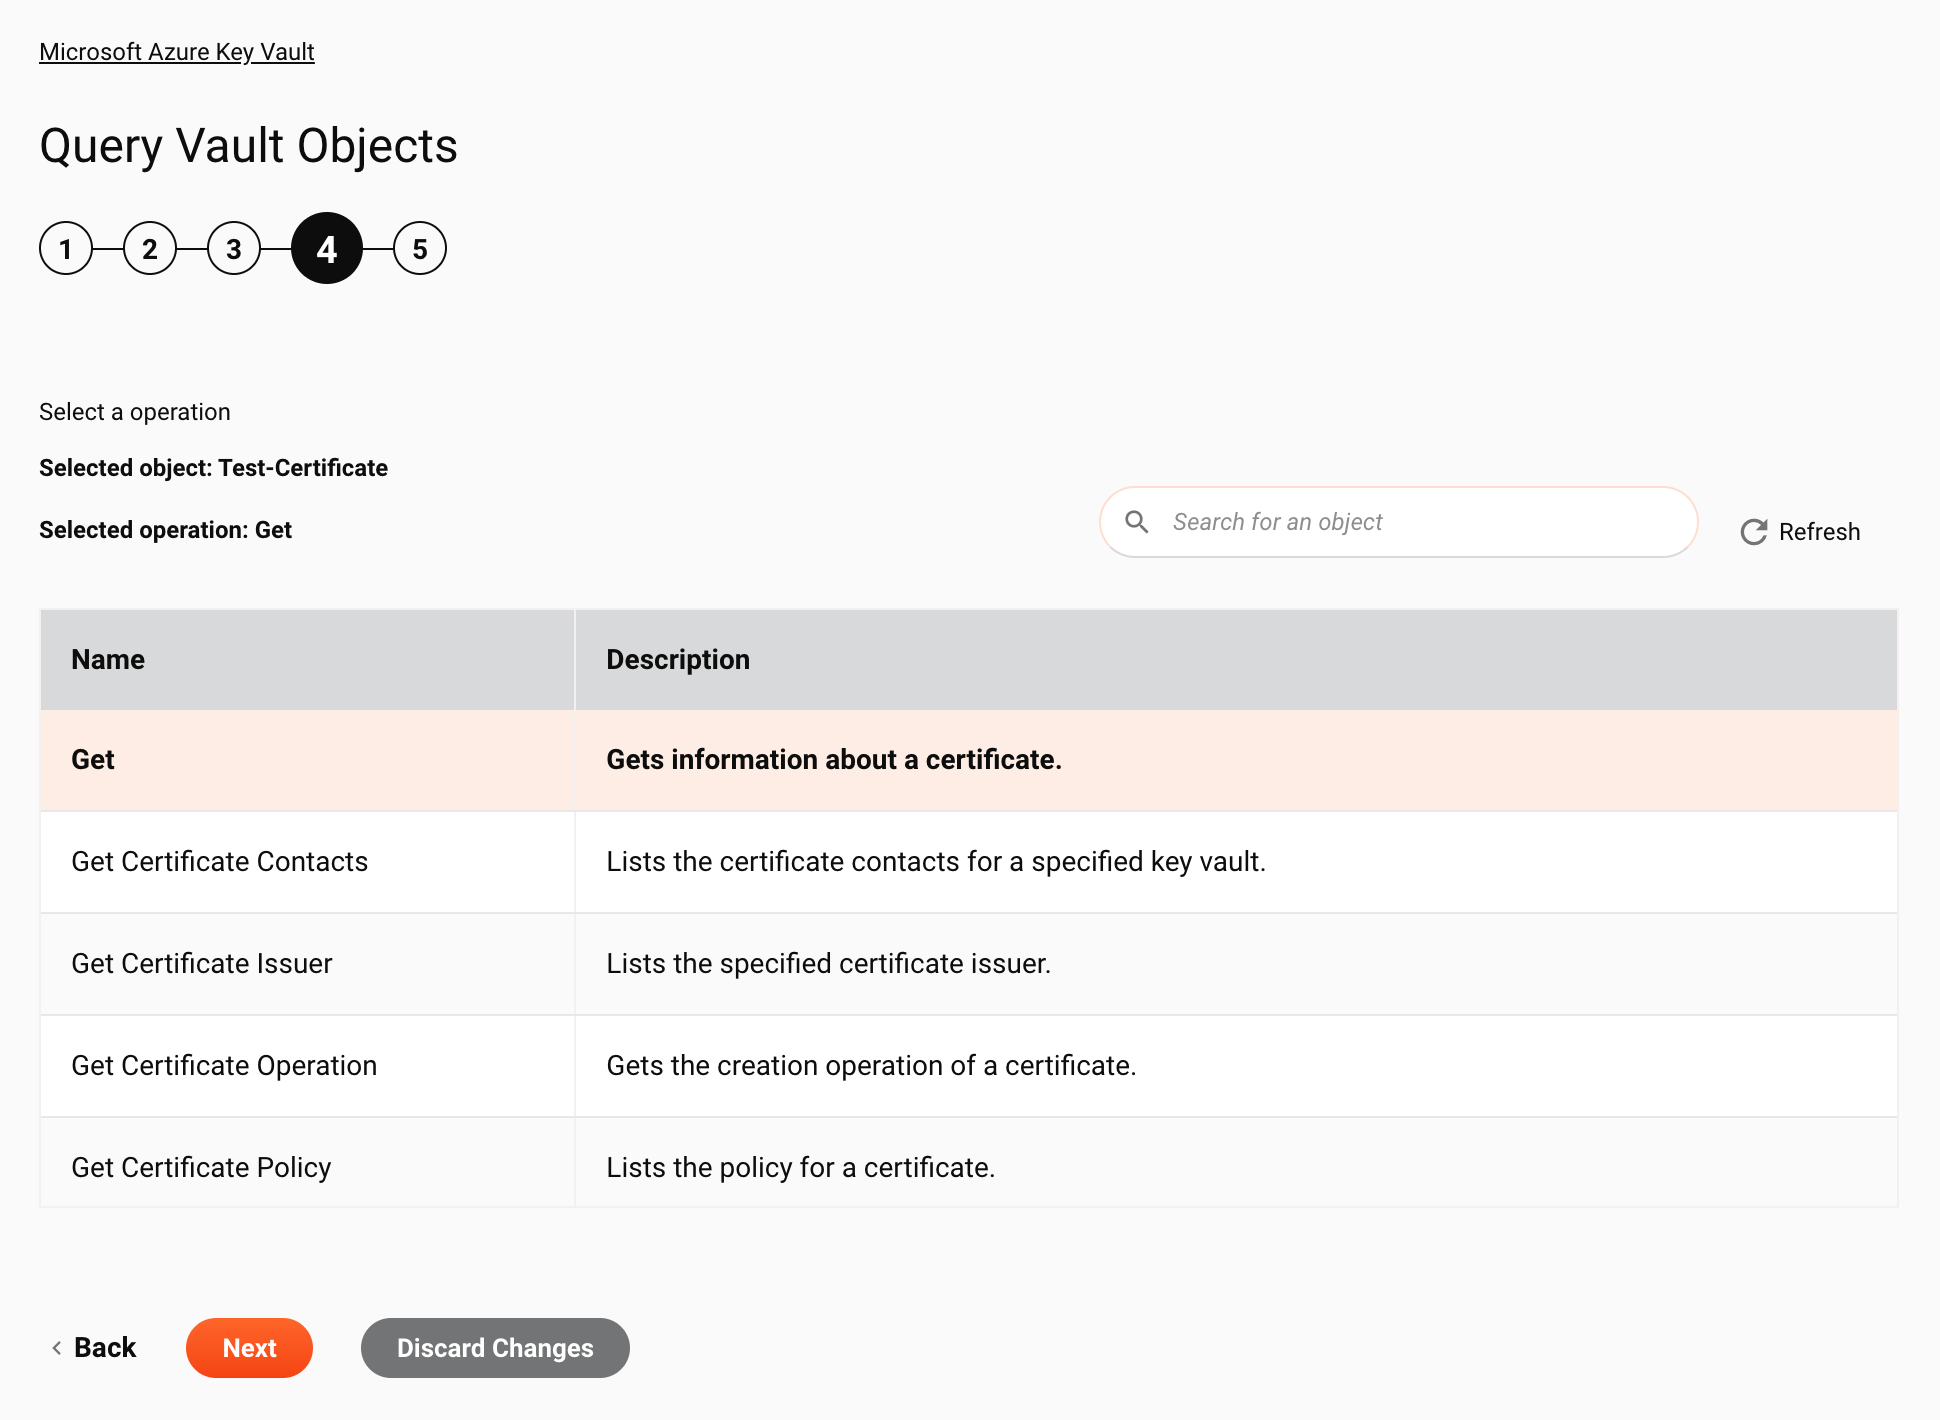The image size is (1940, 1420).
Task: Select Get Certificate Contacts operation
Action: tap(218, 860)
